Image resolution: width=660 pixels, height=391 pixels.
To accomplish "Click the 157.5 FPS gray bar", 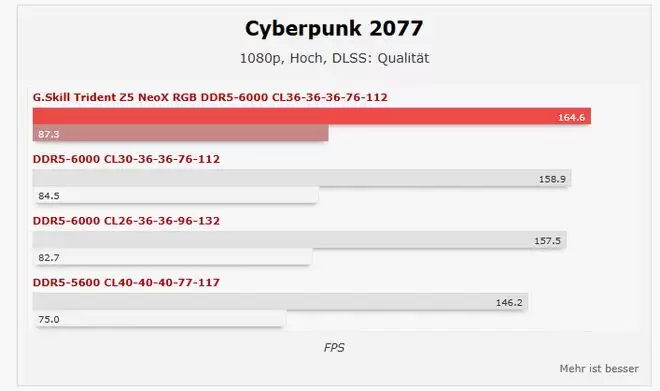I will (300, 240).
